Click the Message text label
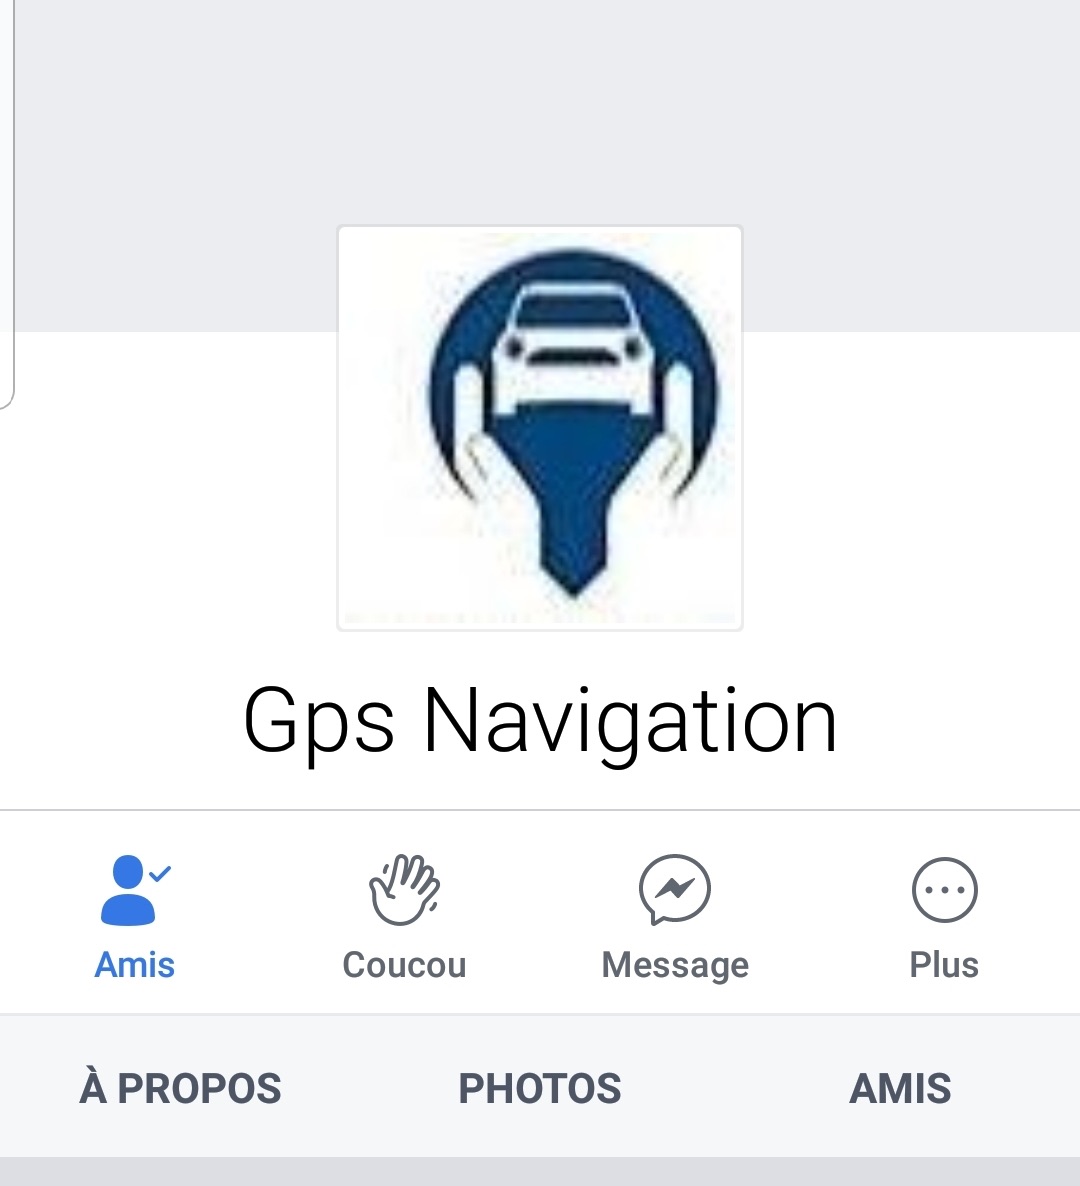Screen dimensions: 1080x1186 point(675,967)
